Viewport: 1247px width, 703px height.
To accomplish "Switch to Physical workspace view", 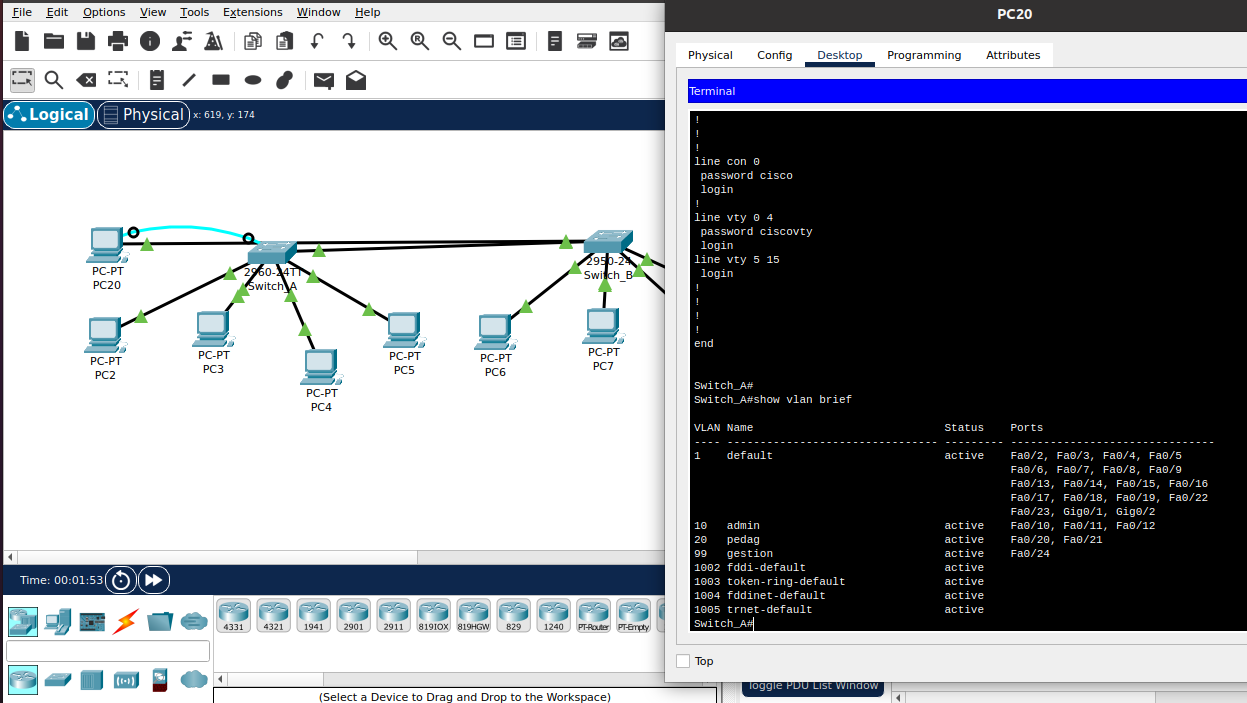I will [x=143, y=115].
